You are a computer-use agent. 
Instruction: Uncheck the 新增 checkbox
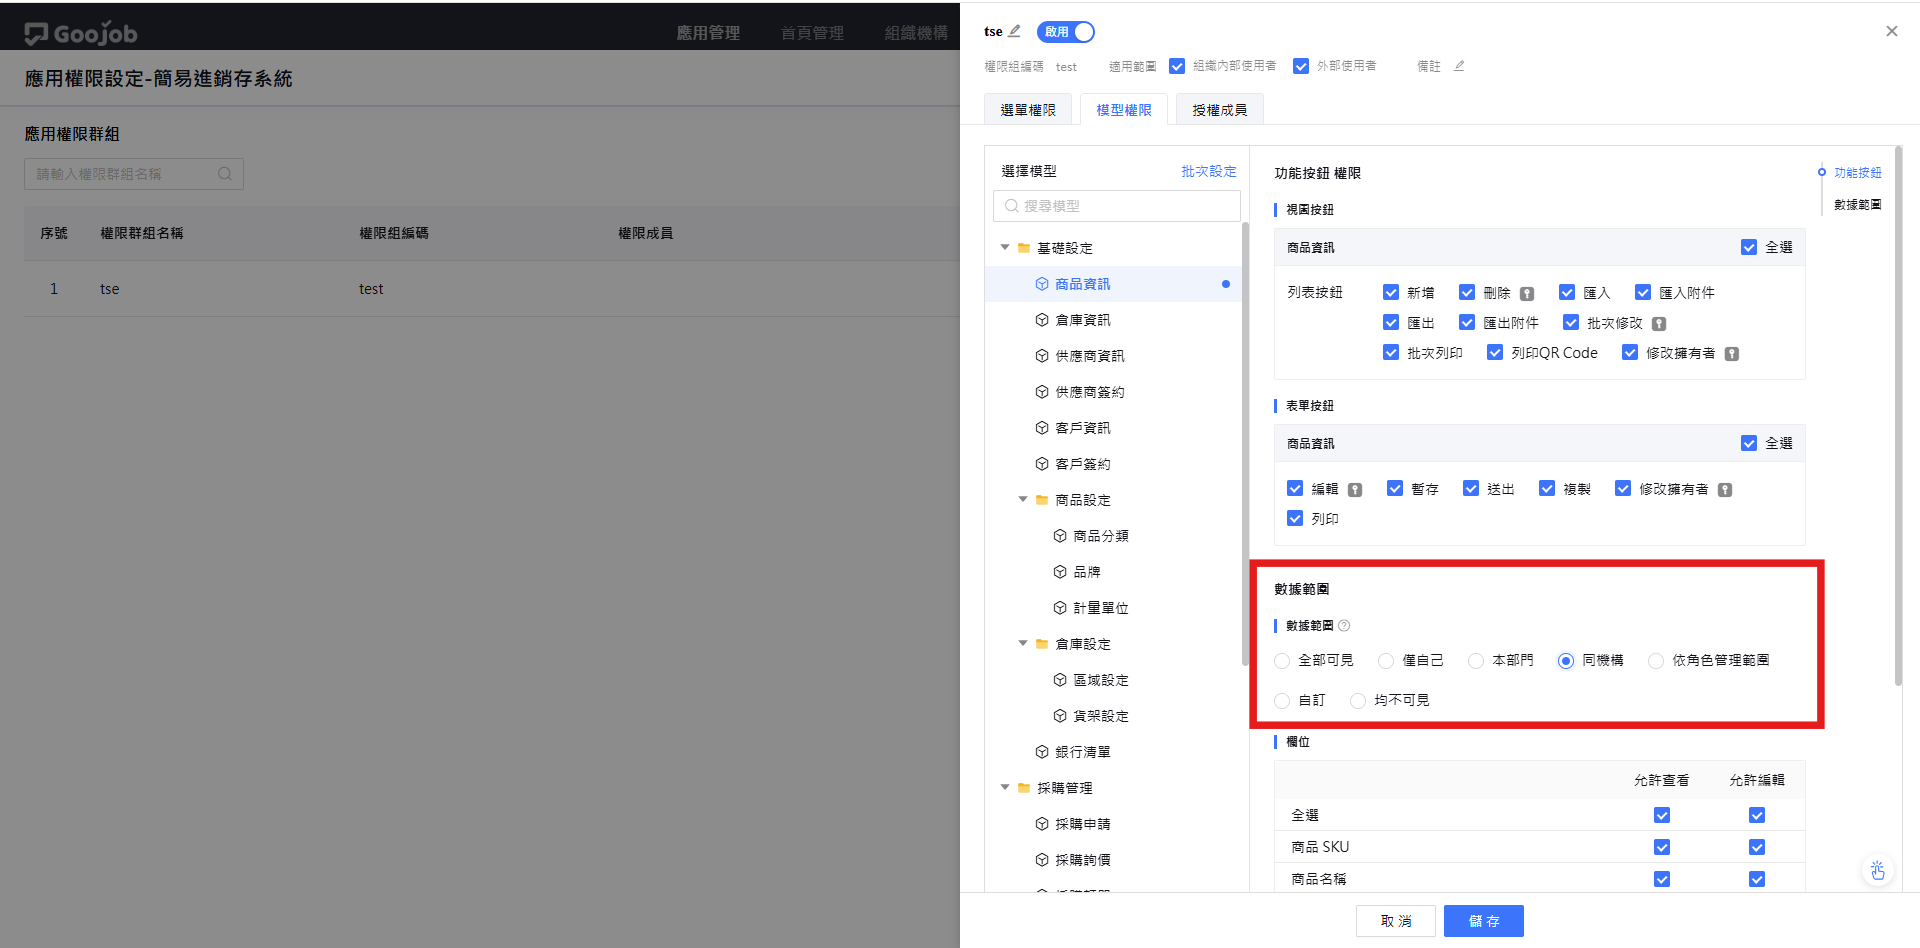pyautogui.click(x=1391, y=292)
